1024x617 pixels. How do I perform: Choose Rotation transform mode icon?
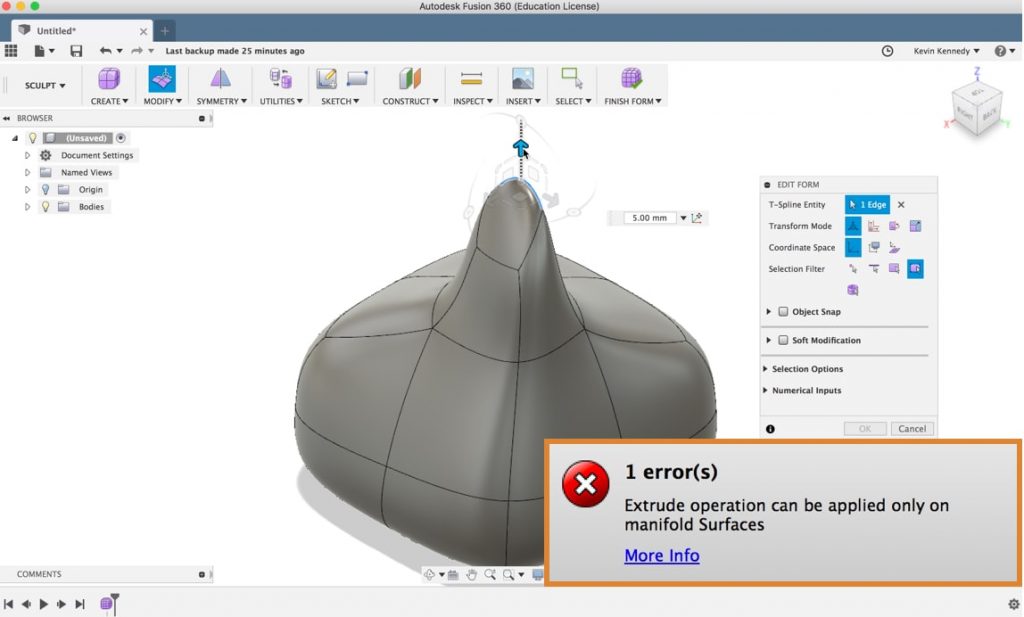pos(894,226)
